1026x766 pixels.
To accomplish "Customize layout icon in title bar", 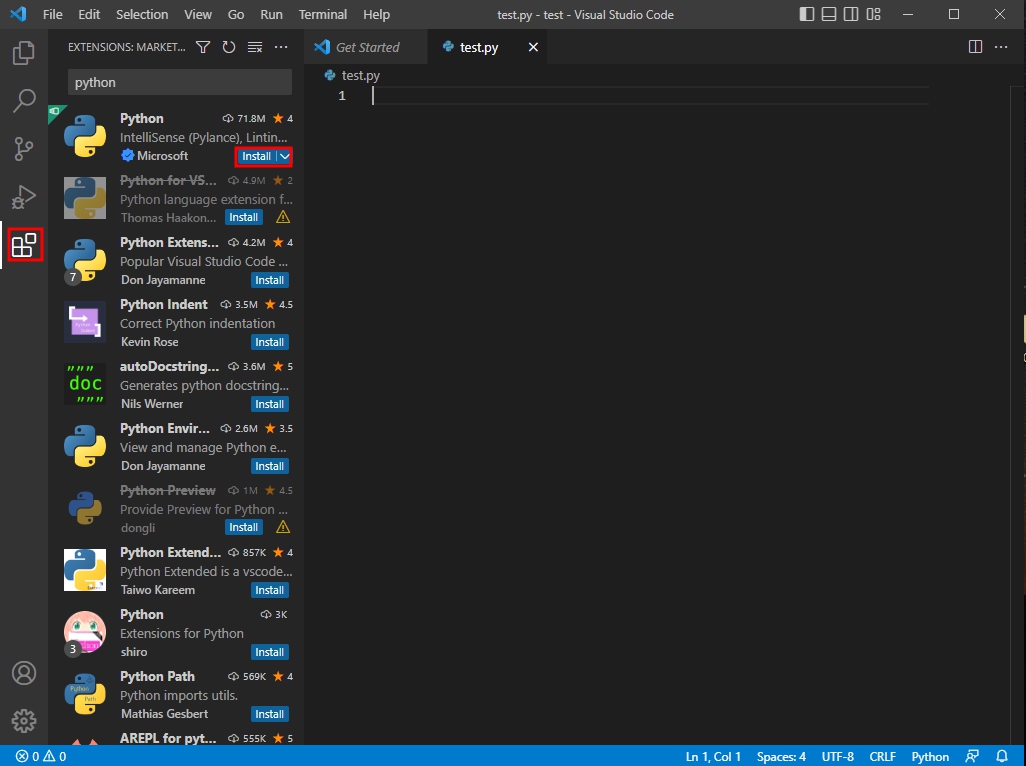I will [874, 14].
